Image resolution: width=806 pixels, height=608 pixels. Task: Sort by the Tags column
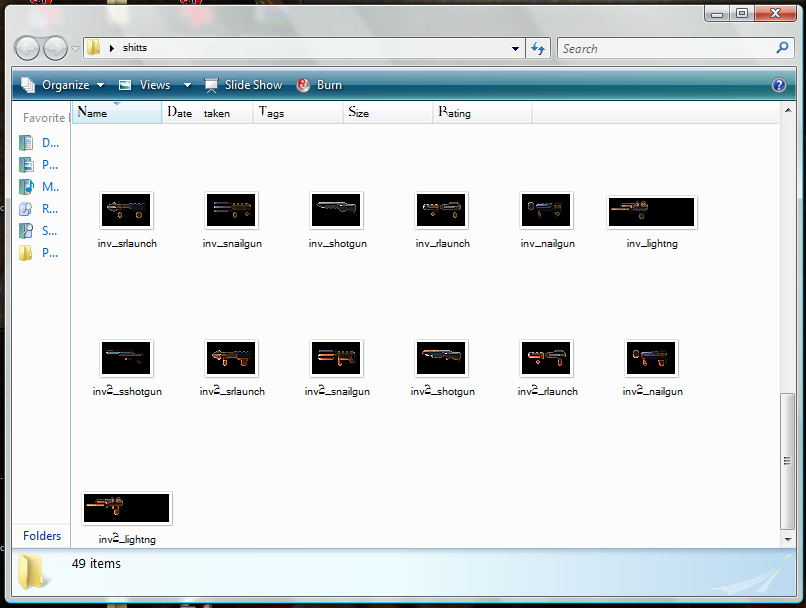(298, 113)
